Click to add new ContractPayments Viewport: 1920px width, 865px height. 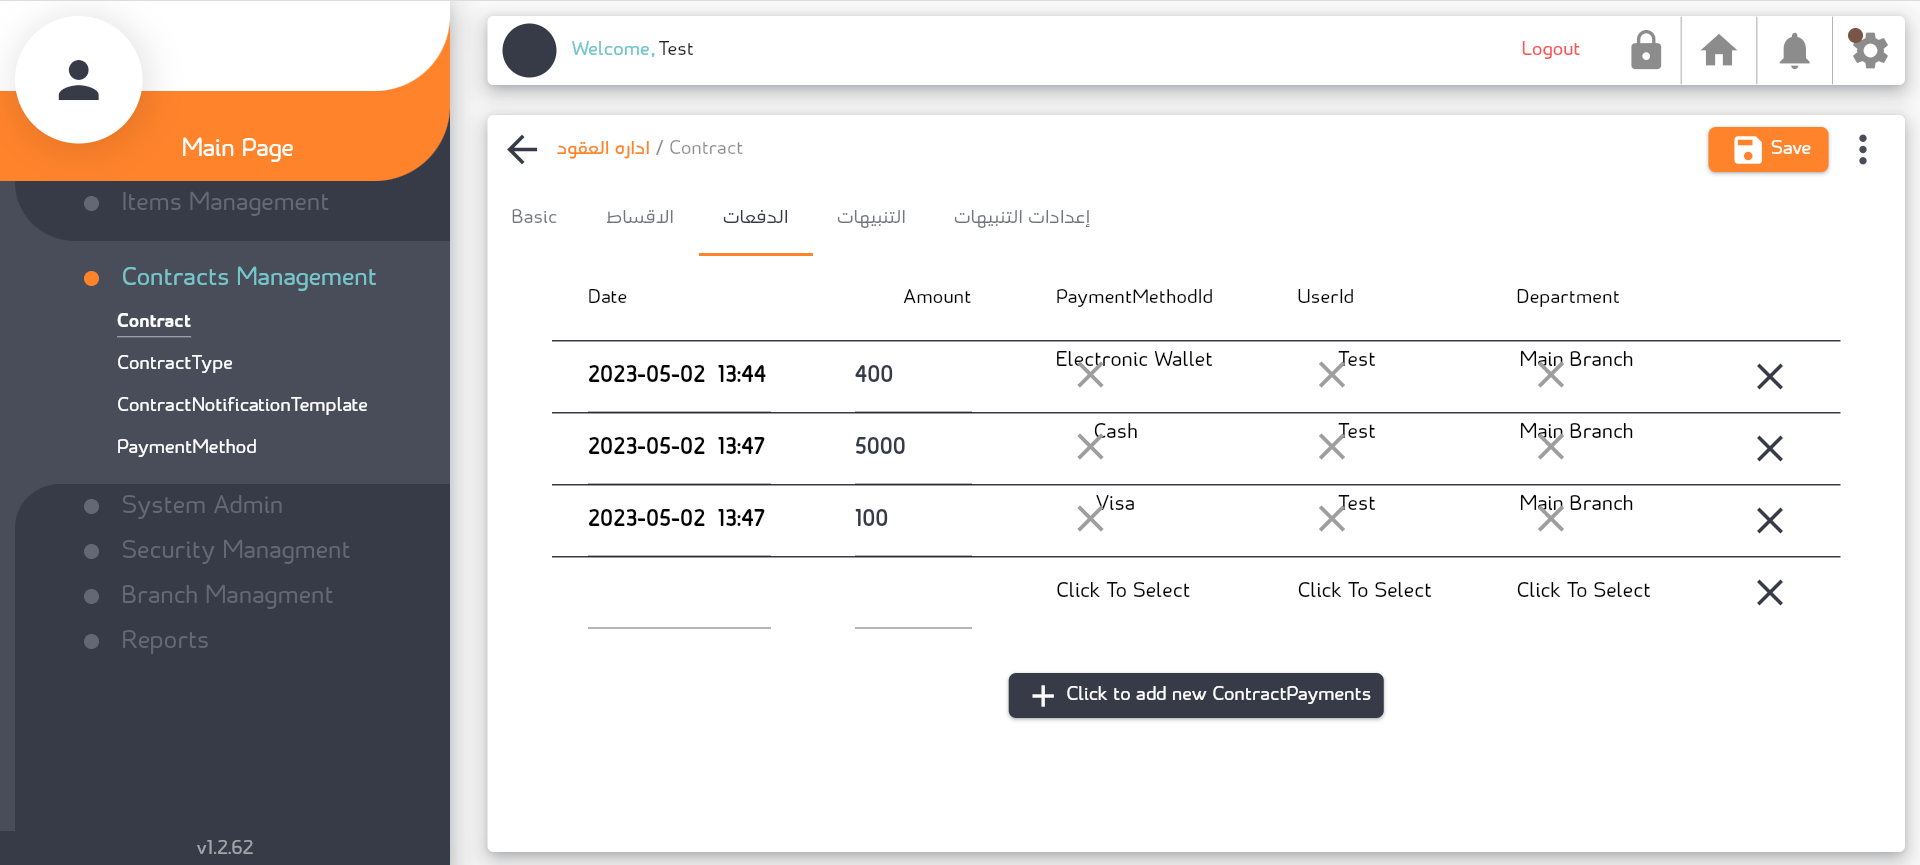(x=1195, y=695)
